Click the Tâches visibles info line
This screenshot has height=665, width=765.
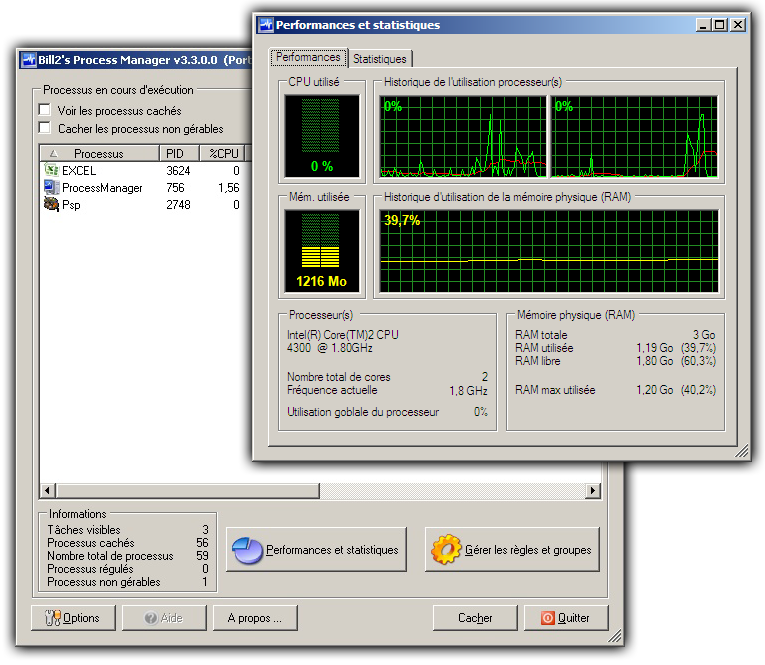pyautogui.click(x=128, y=530)
